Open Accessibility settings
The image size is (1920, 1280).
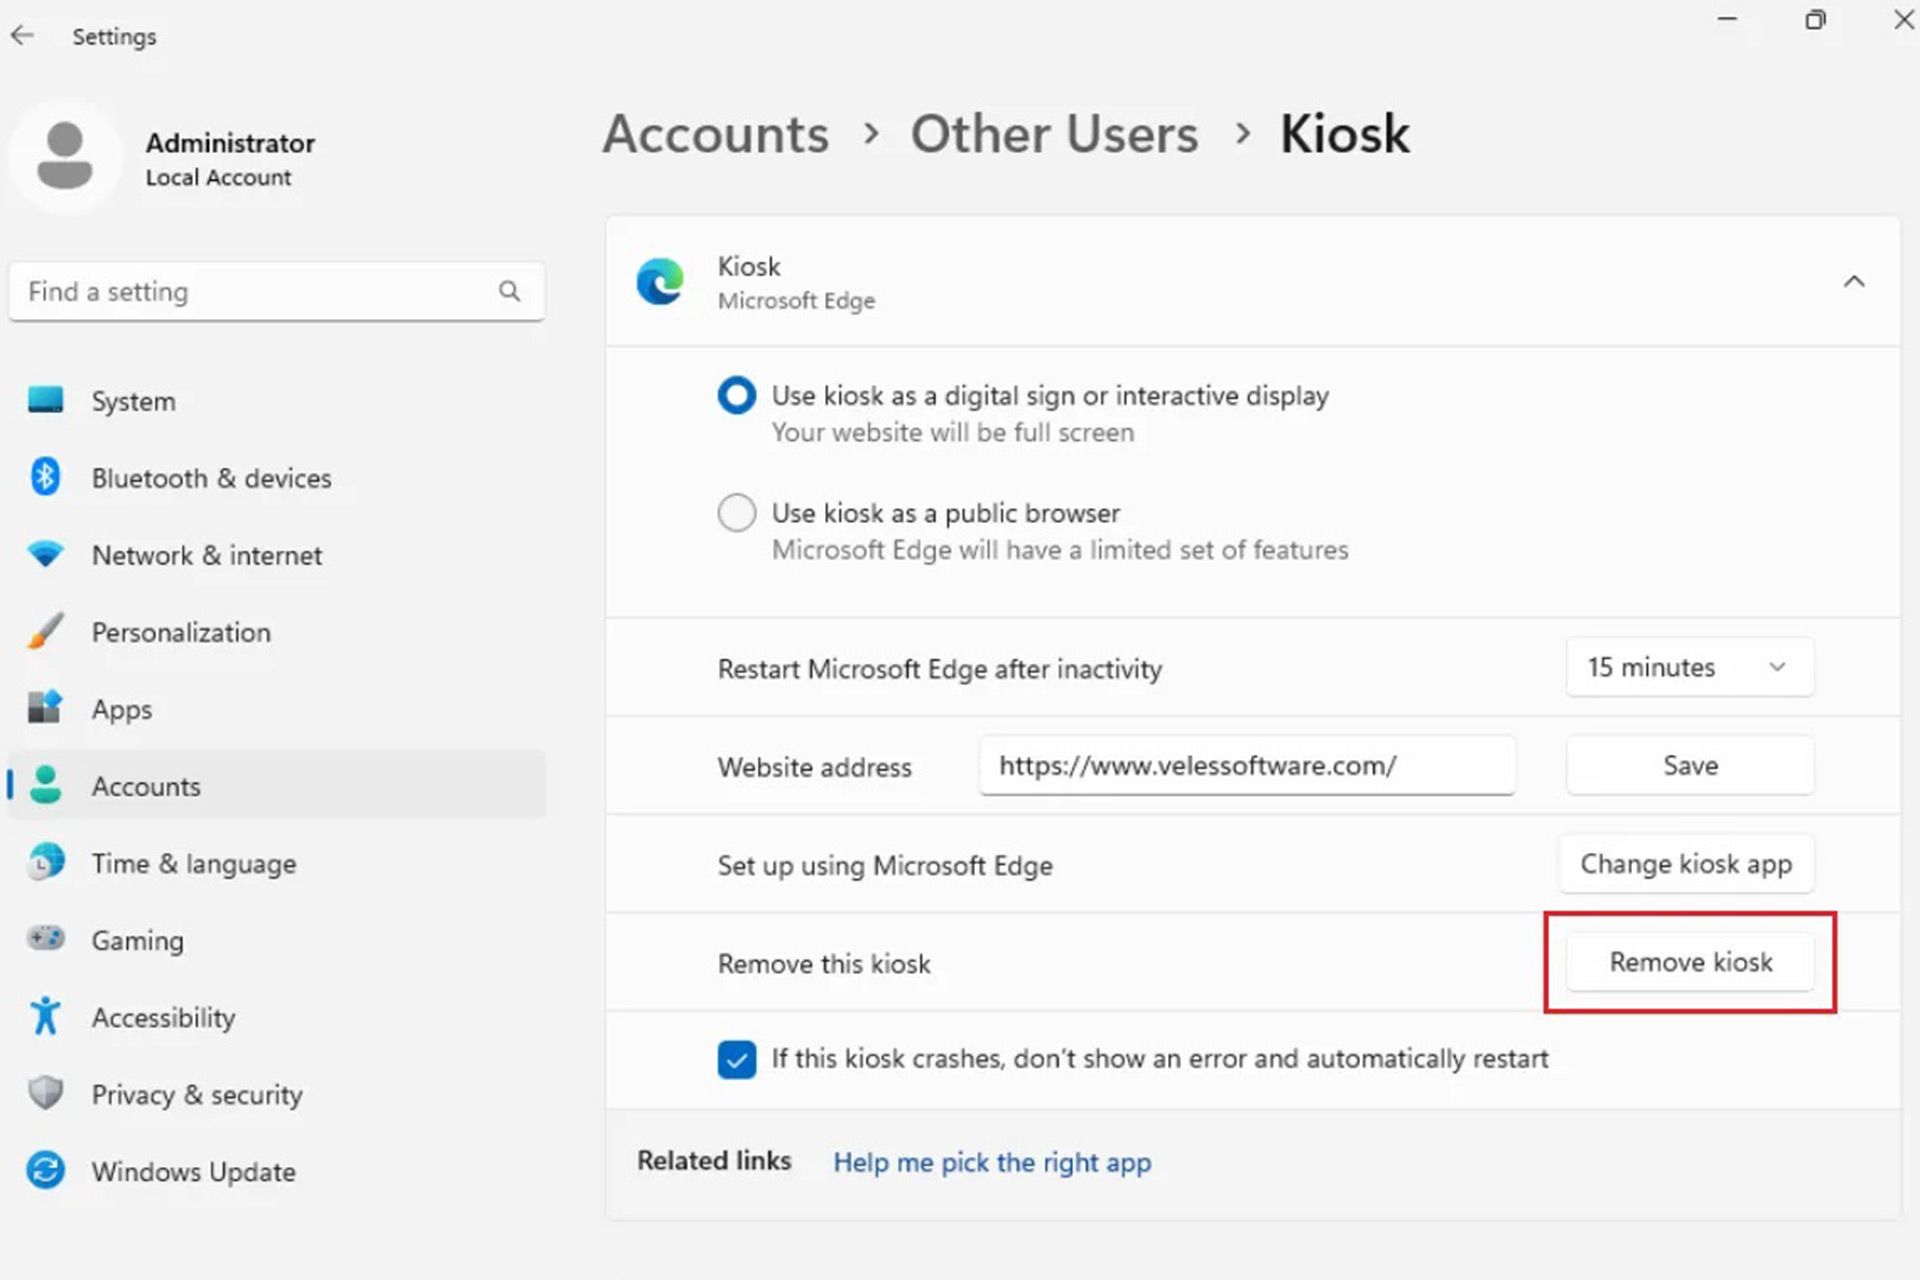(277, 1017)
